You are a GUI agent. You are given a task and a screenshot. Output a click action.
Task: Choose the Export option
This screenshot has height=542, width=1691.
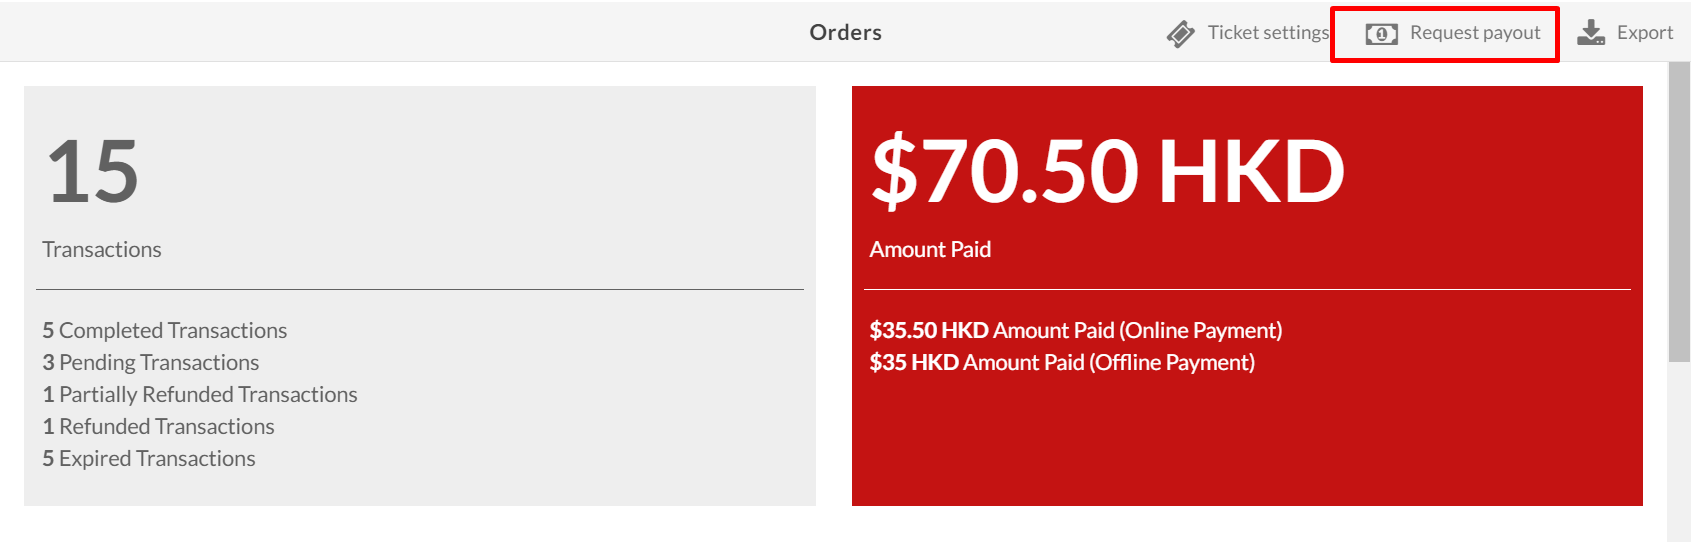(x=1625, y=33)
